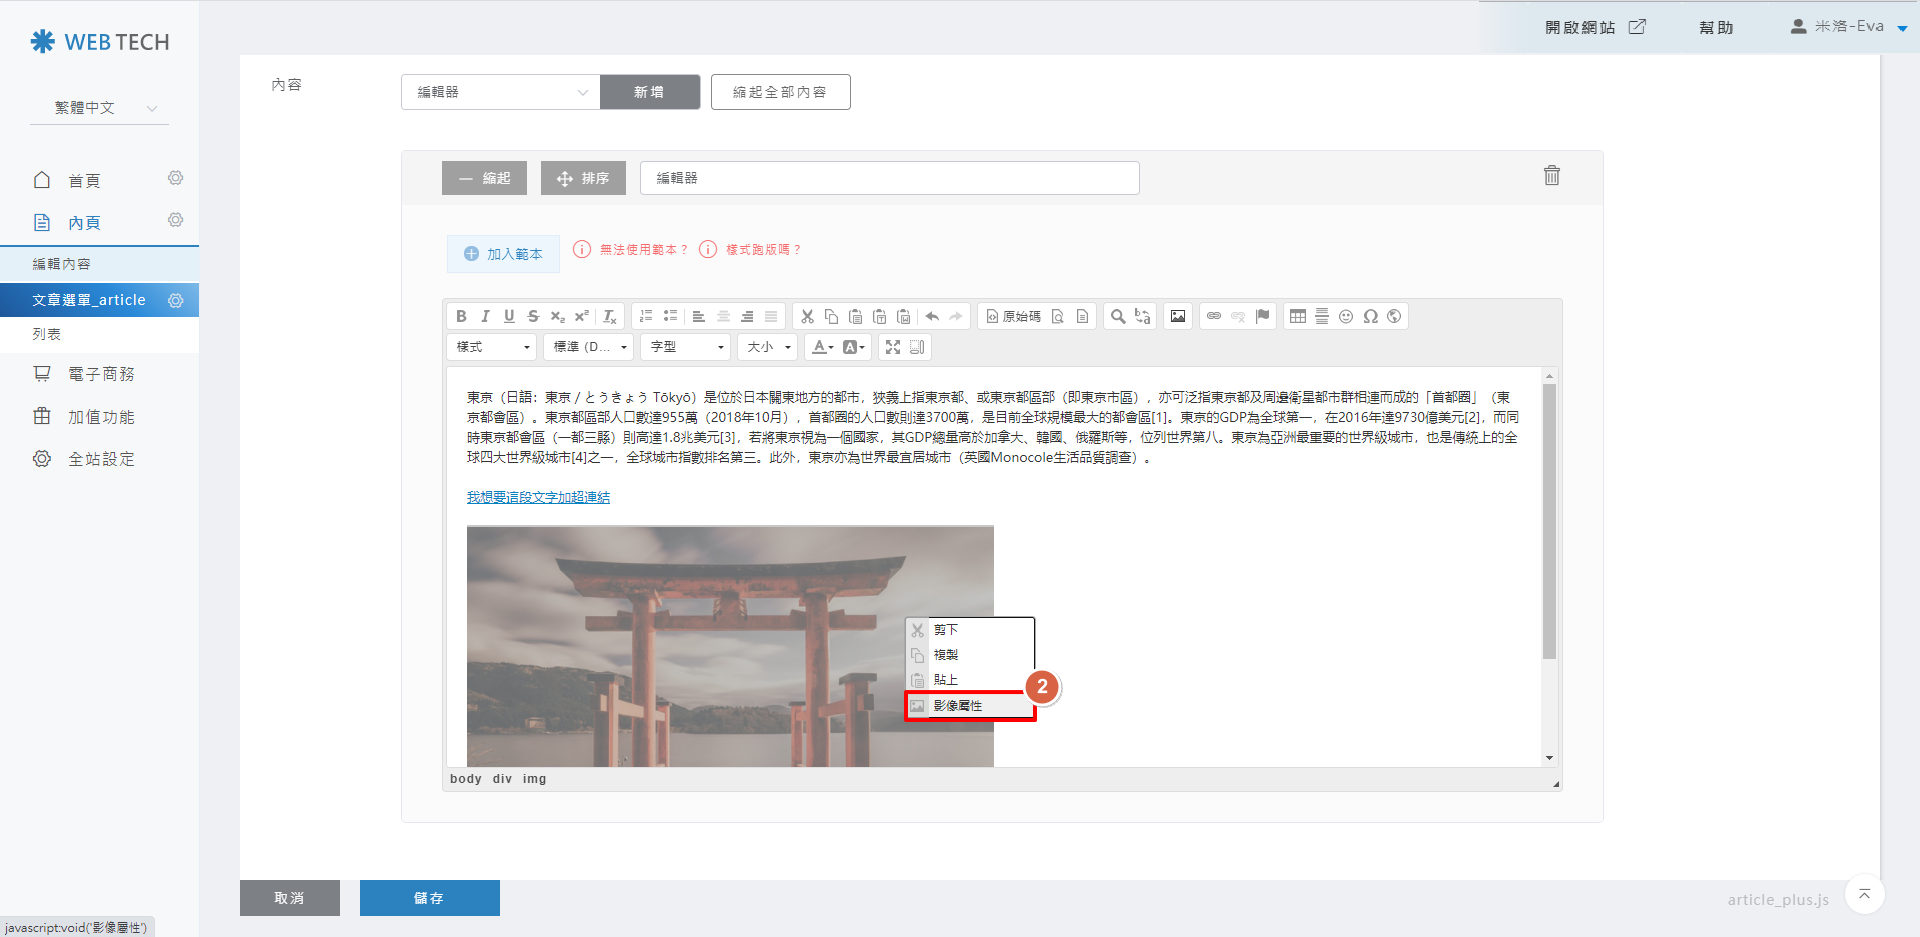Maximize the editor with fullscreen icon

click(893, 347)
